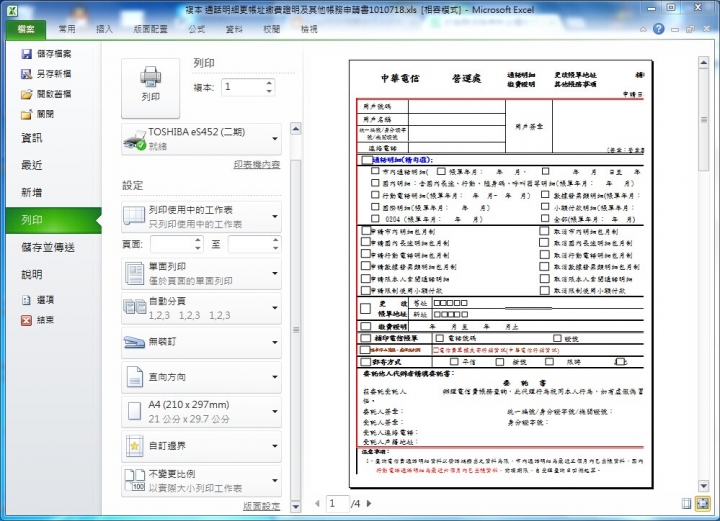Click the Options icon in sidebar
The image size is (720, 521).
point(27,300)
